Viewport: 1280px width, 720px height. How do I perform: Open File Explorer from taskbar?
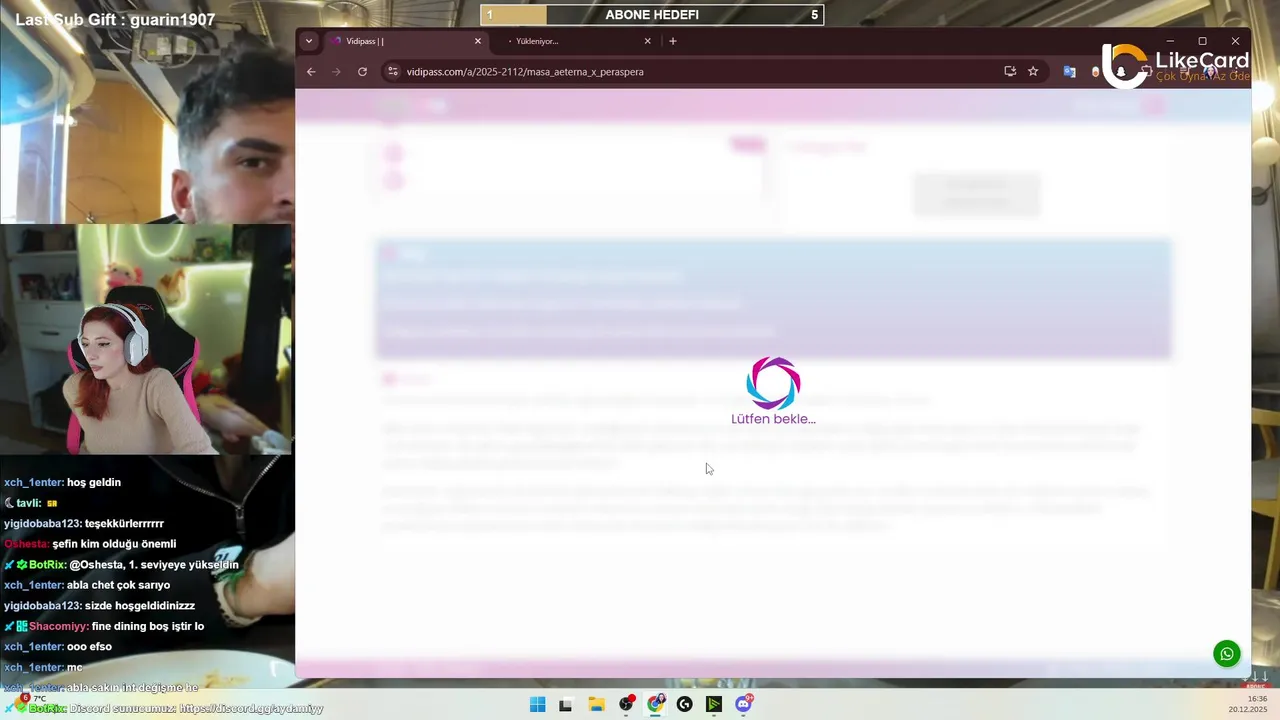tap(596, 704)
